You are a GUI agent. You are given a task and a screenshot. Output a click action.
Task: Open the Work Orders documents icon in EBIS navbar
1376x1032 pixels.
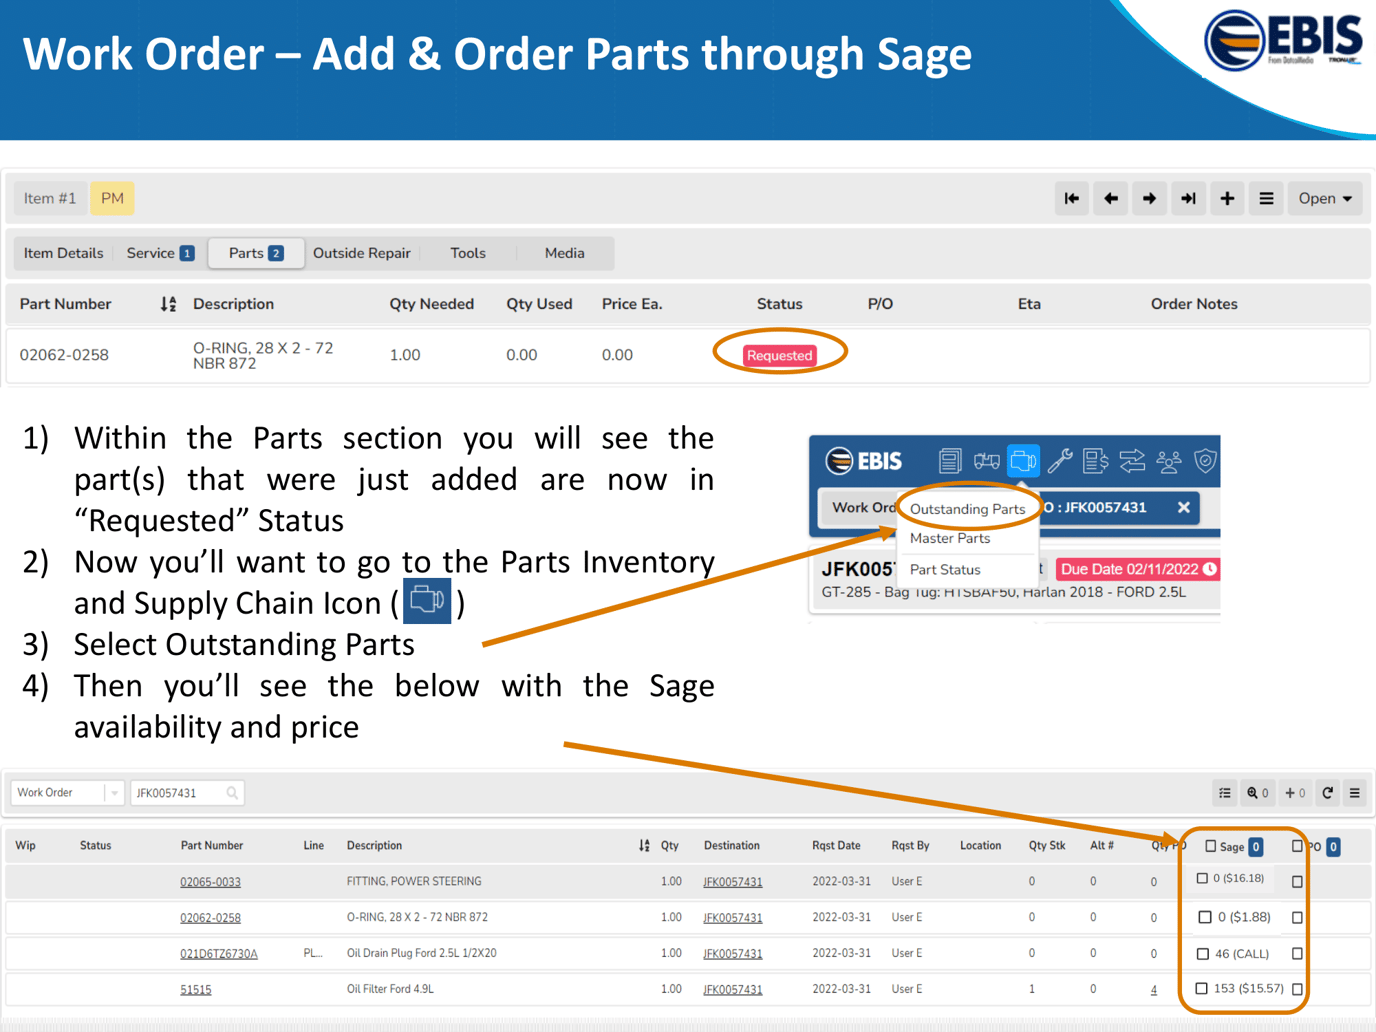tap(949, 461)
